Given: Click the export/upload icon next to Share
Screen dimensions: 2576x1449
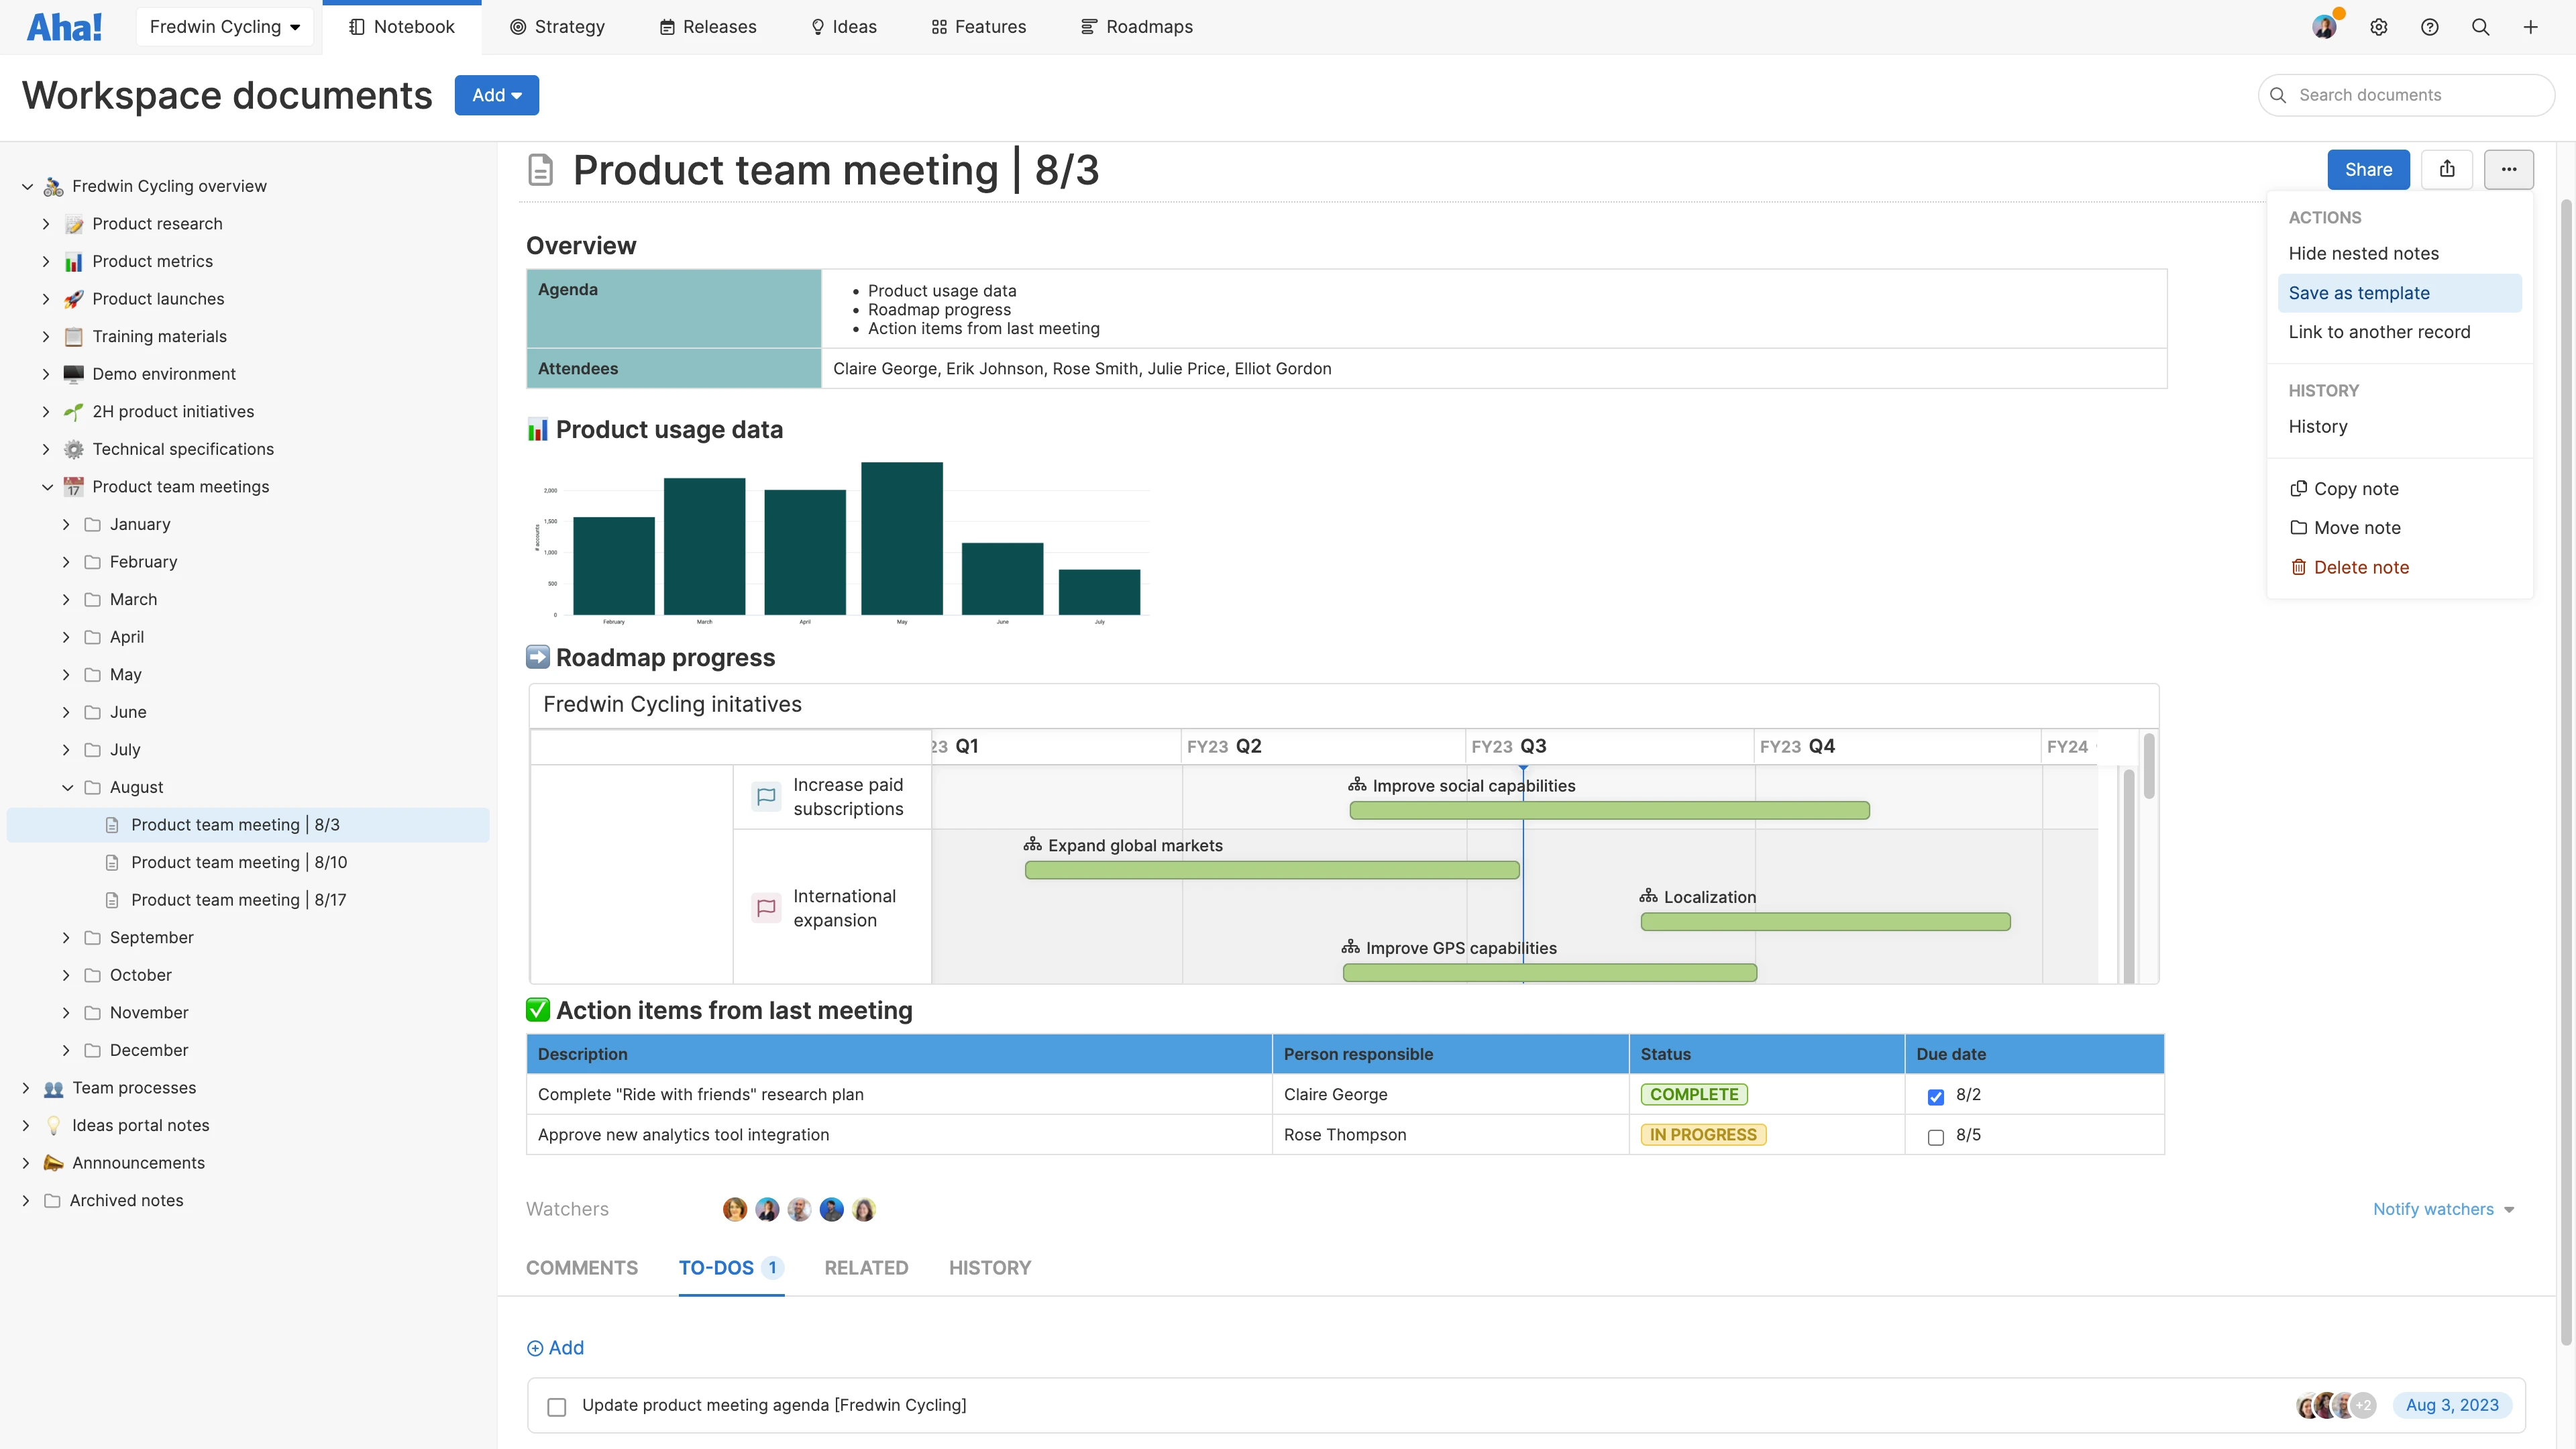Looking at the screenshot, I should coord(2446,169).
